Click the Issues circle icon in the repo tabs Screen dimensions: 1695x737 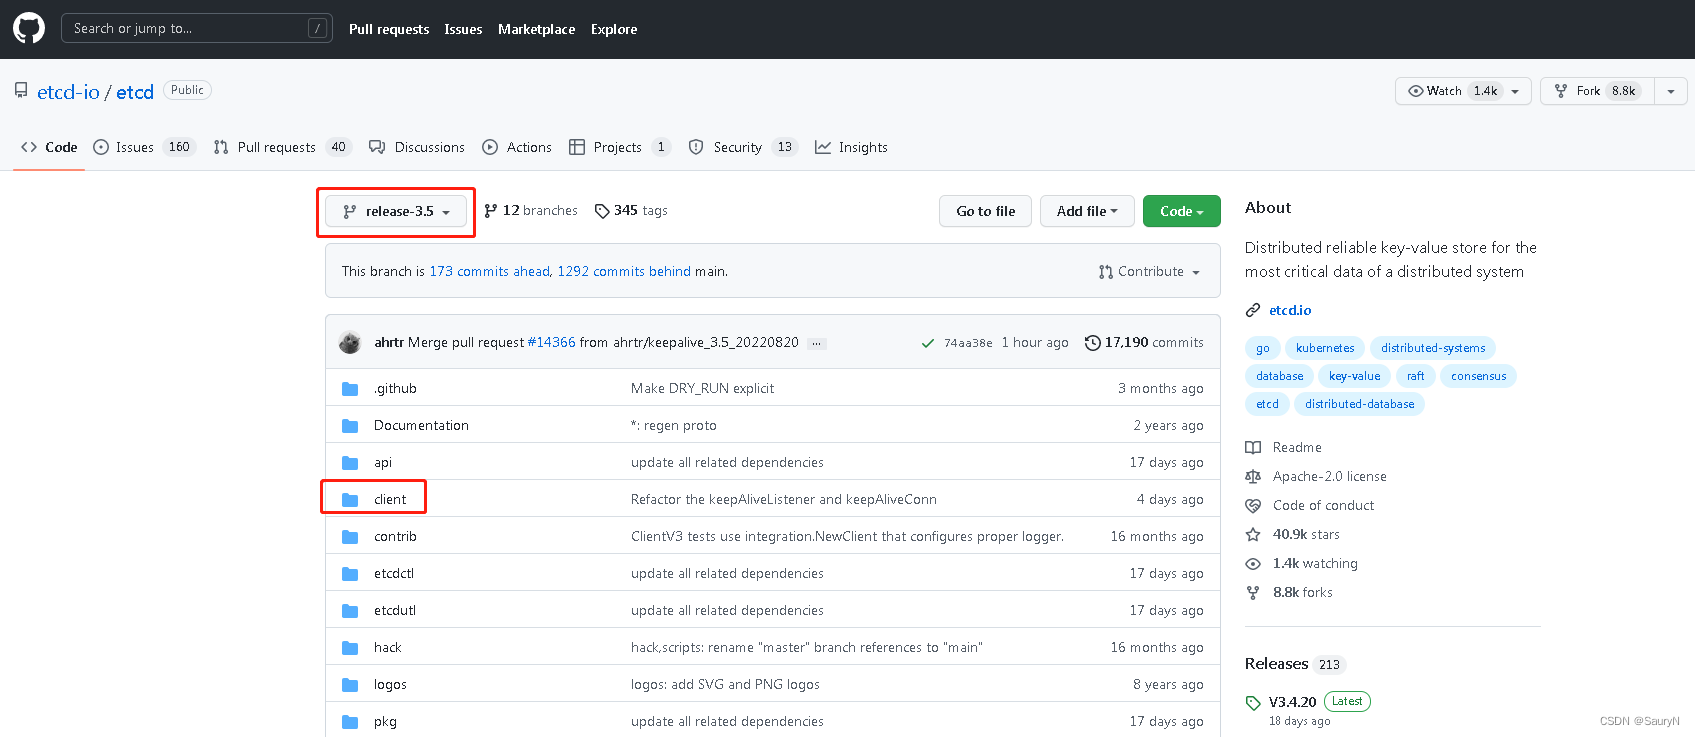coord(101,147)
